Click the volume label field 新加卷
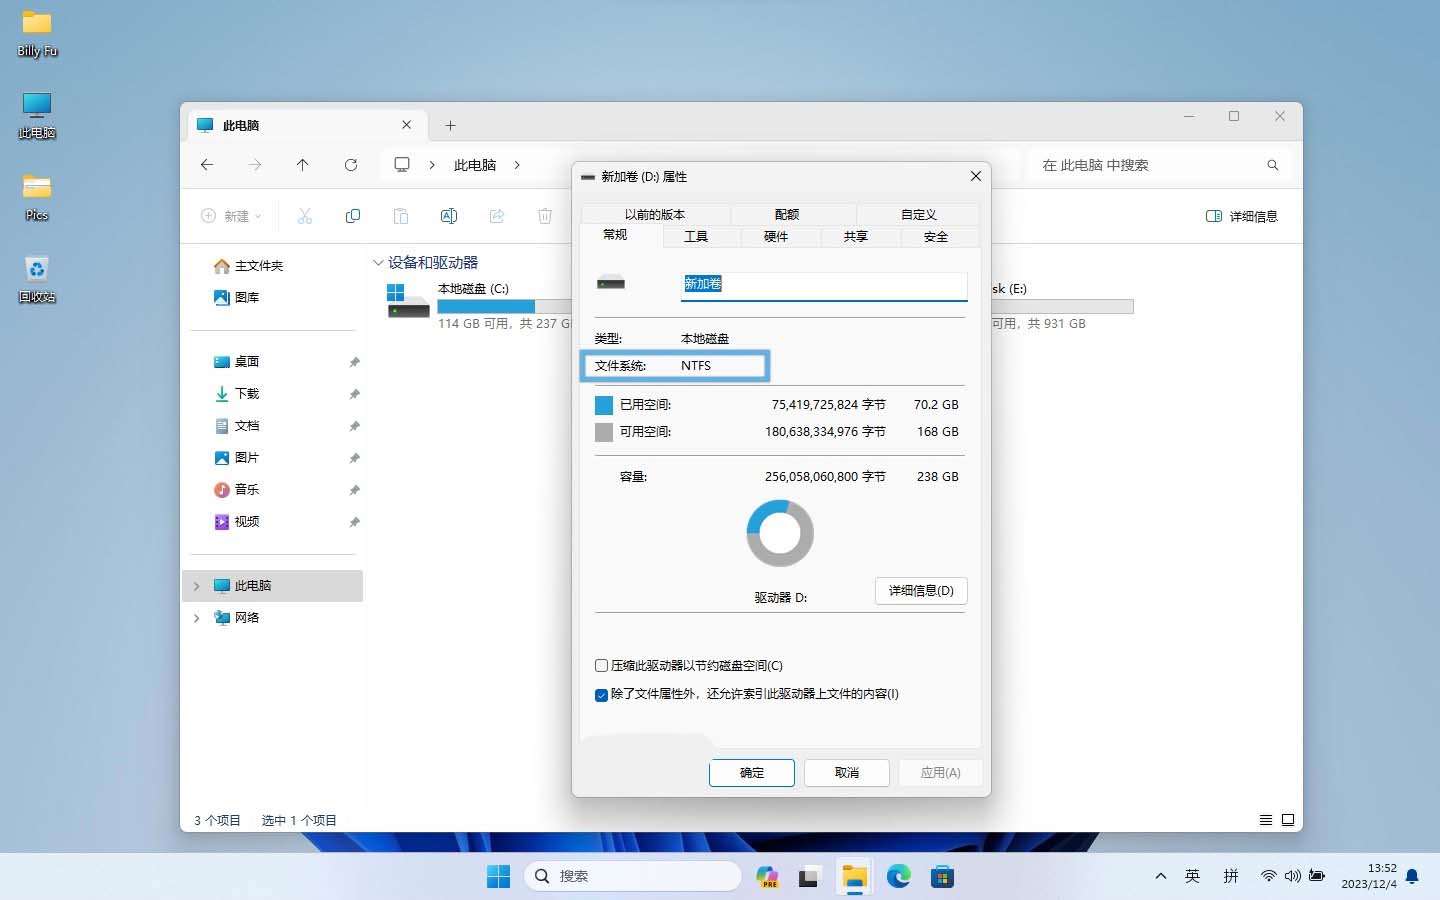 coord(824,285)
